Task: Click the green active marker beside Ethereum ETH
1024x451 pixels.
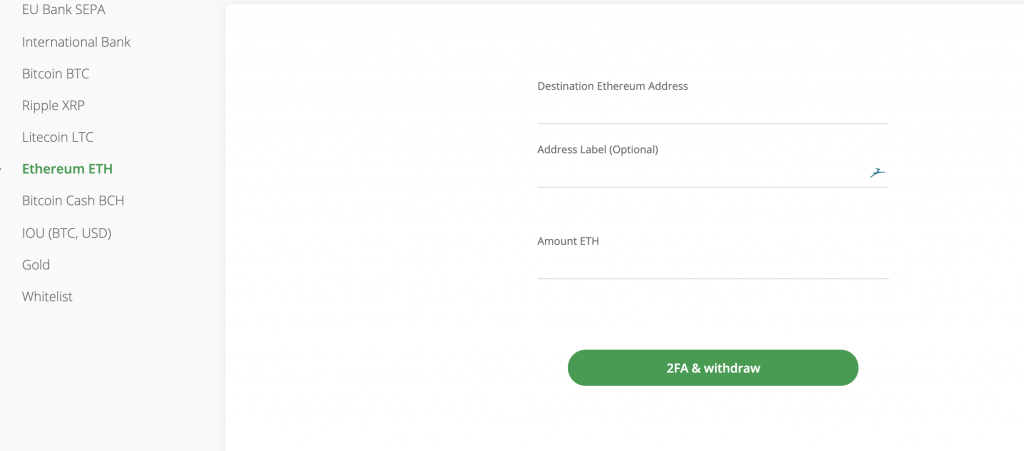Action: [x=1, y=169]
